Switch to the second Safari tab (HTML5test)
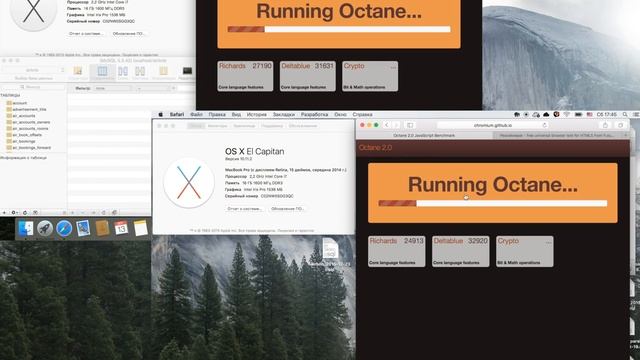 [557, 135]
